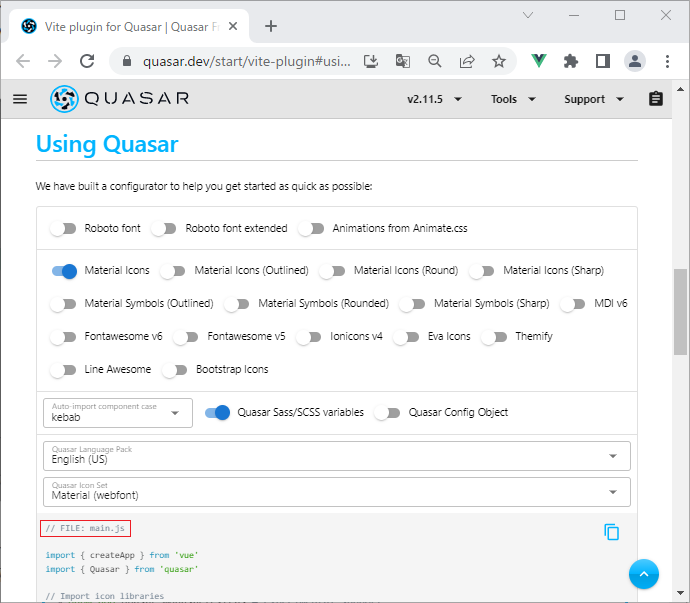Open the Tools dropdown menu
The image size is (690, 603).
pos(514,99)
